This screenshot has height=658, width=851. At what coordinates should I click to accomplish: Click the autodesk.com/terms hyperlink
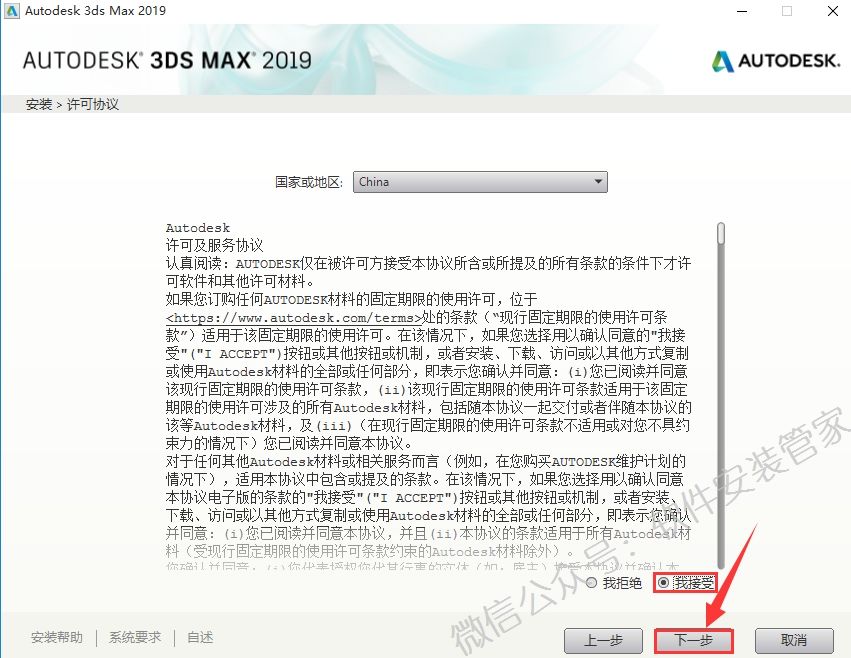[294, 318]
